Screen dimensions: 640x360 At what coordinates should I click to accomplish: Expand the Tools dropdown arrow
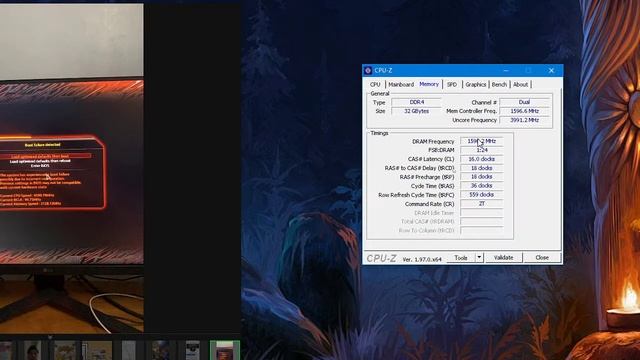(x=479, y=258)
